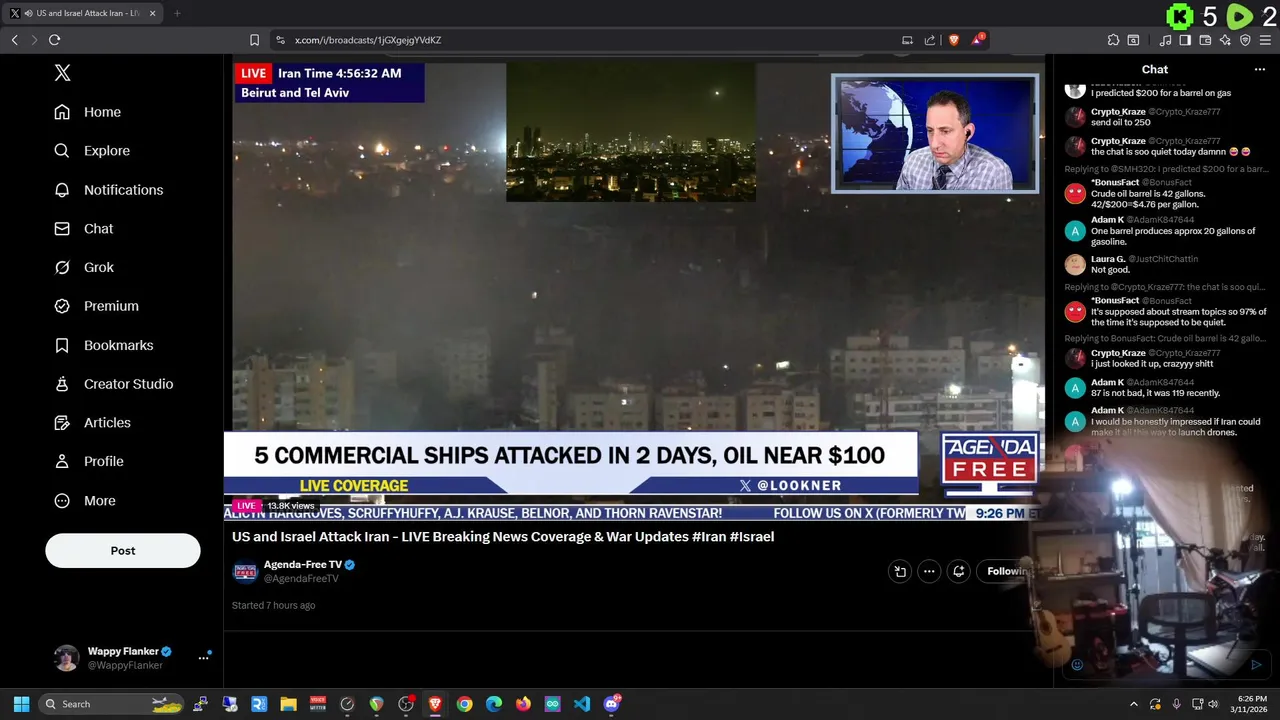Open Brave VPN shield icon
1280x720 pixels.
[1245, 40]
